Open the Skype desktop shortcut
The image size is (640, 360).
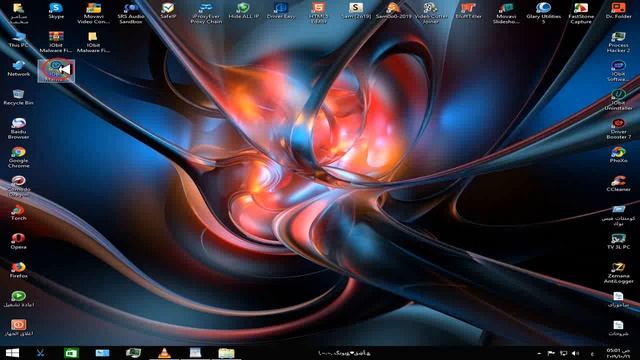(x=56, y=11)
